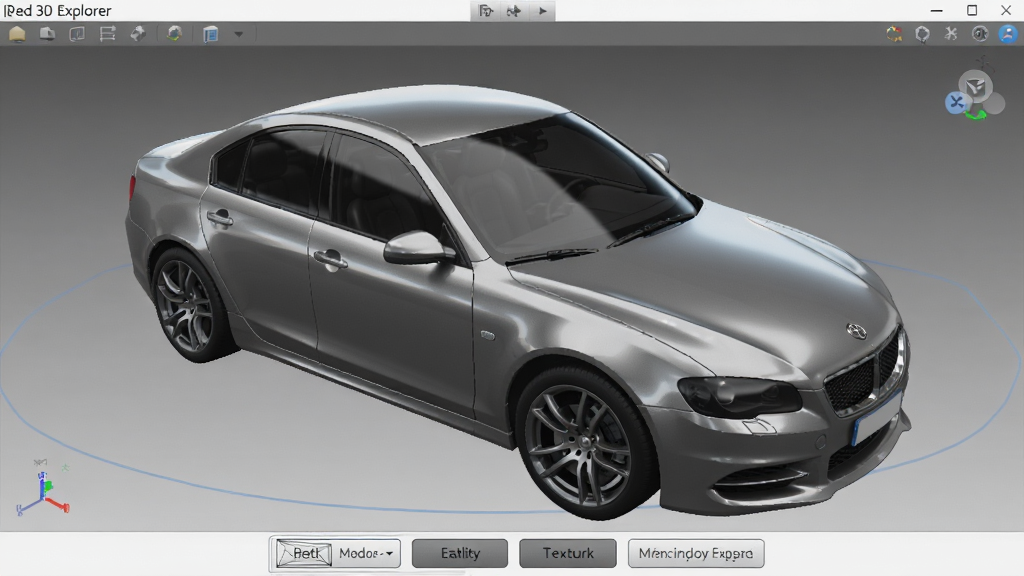Click the play arrow in the title bar
The height and width of the screenshot is (576, 1024).
[542, 11]
